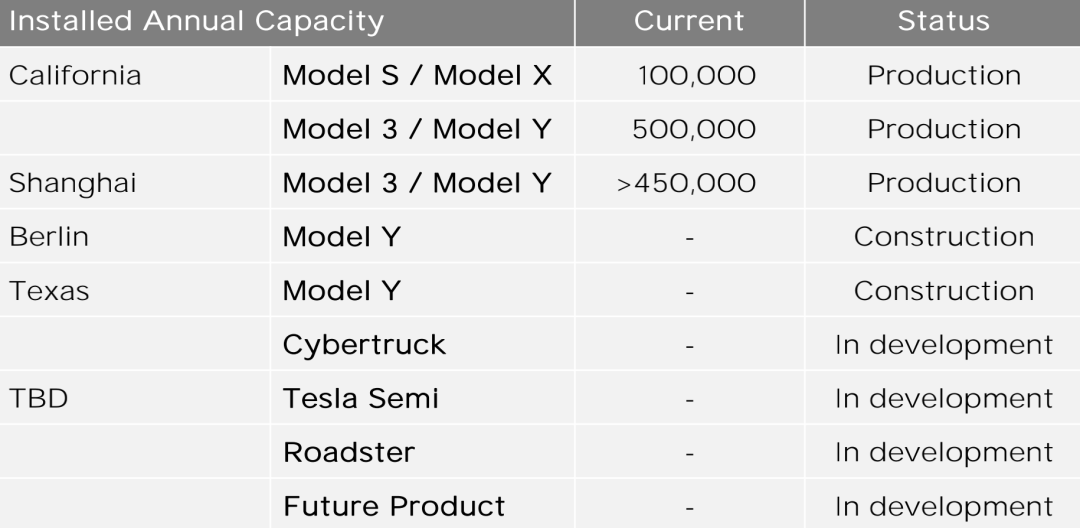Select 'Model S / Model X' cell
Viewport: 1080px width, 528px height.
(417, 76)
